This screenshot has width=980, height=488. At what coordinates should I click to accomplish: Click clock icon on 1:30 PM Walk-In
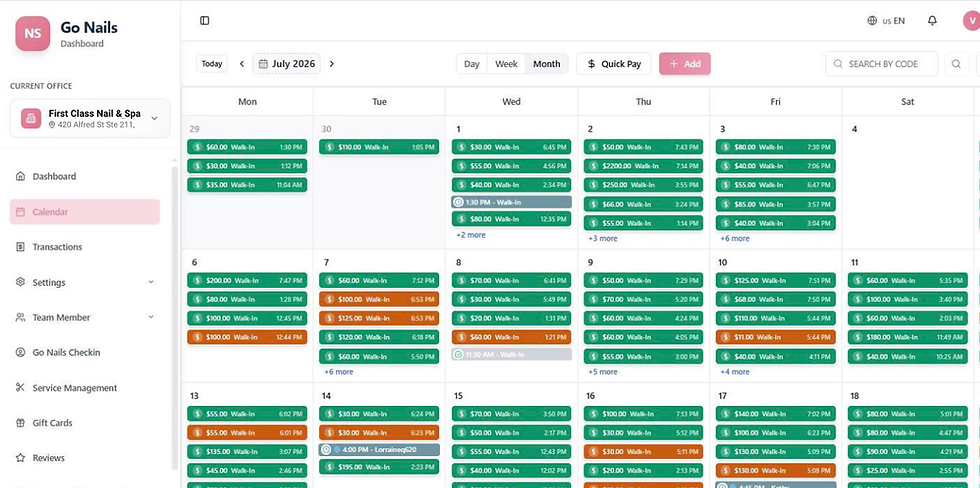[458, 202]
